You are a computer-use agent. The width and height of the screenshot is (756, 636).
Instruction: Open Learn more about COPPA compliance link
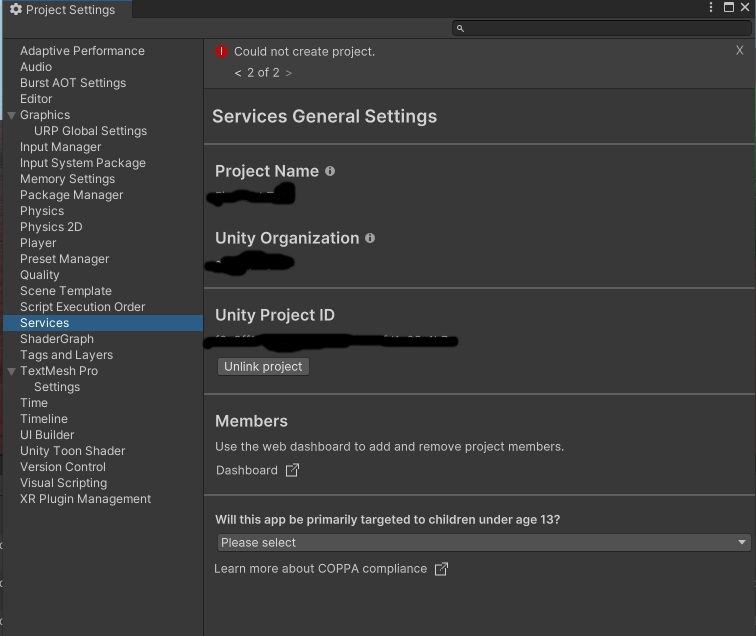320,569
